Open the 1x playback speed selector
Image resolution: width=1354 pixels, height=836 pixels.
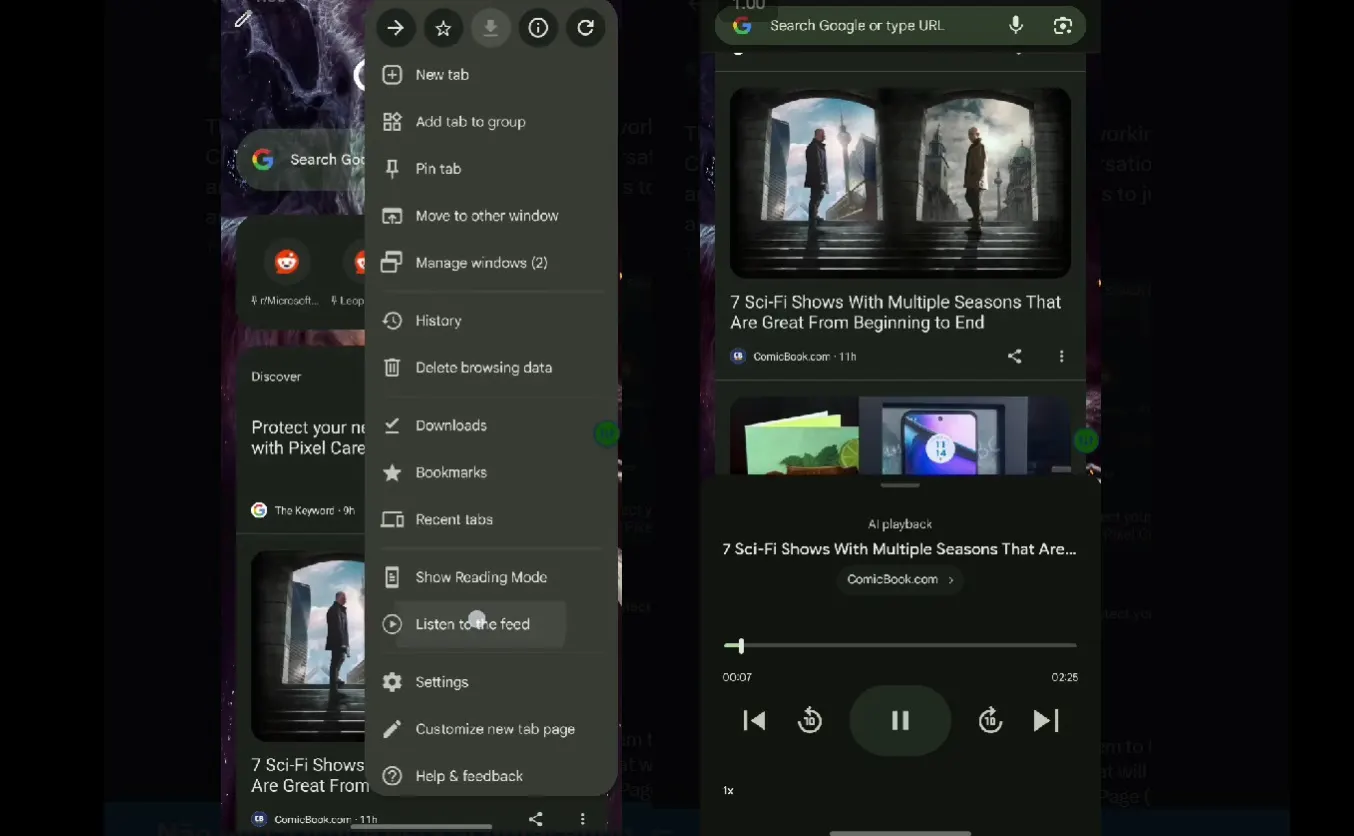pyautogui.click(x=728, y=791)
